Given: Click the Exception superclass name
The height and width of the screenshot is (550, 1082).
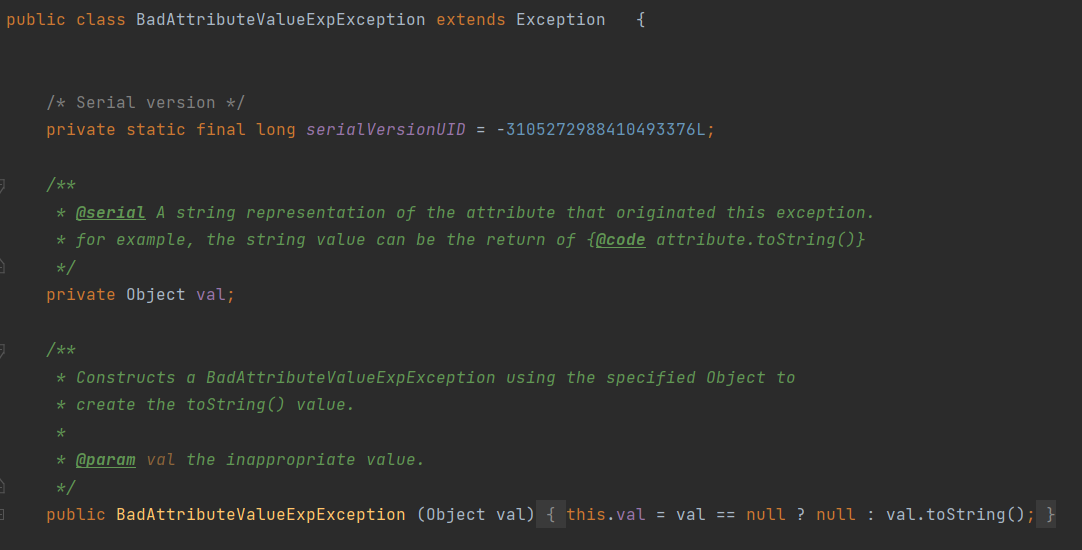Looking at the screenshot, I should point(560,20).
